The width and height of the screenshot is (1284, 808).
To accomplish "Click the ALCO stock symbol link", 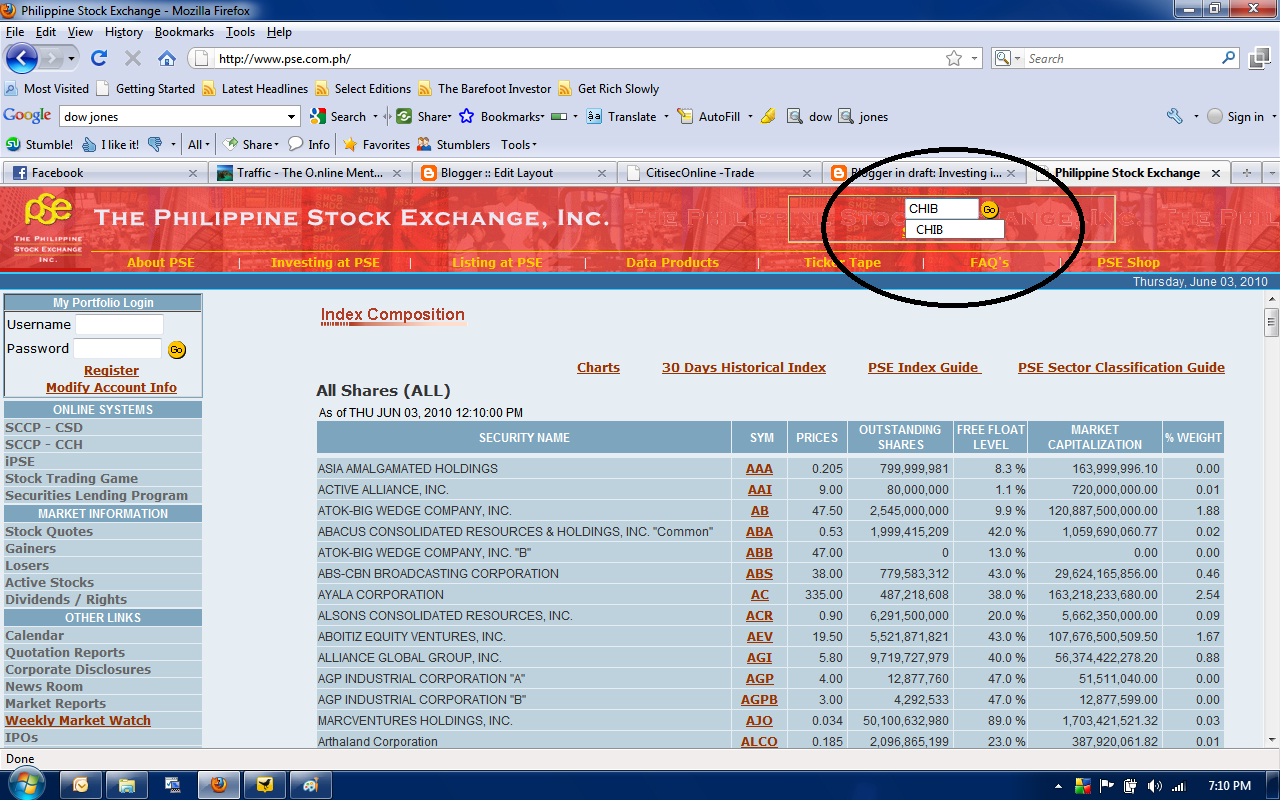I will click(x=759, y=741).
